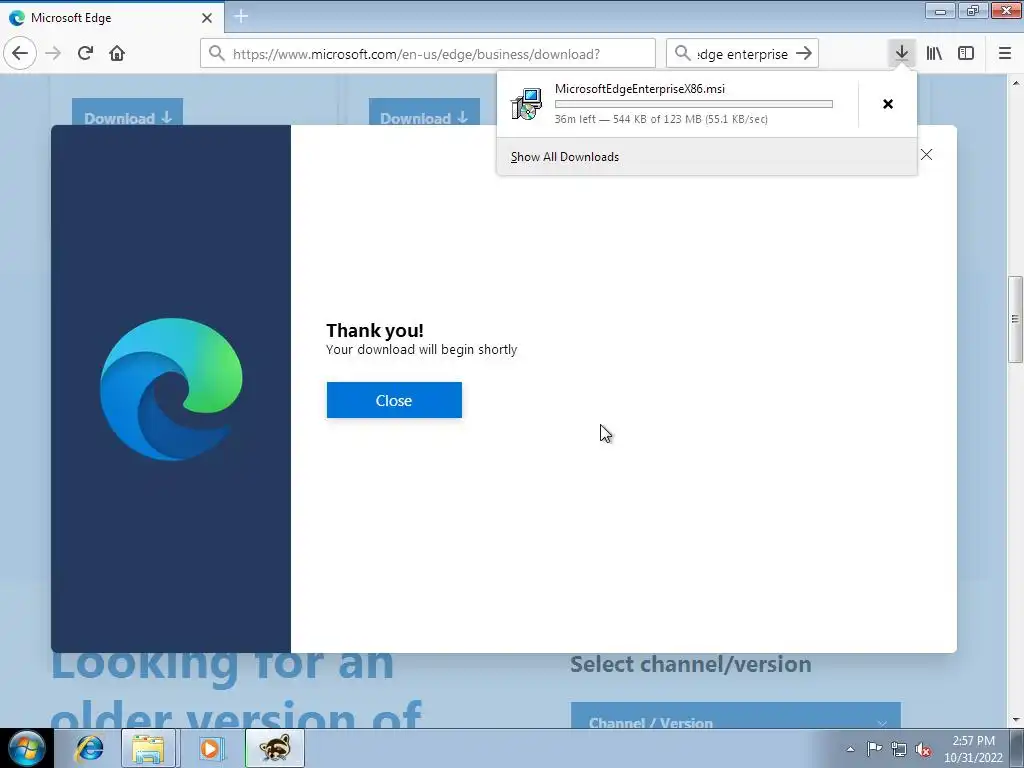Click the left Download button behind the dialog
The height and width of the screenshot is (768, 1024).
click(x=127, y=112)
